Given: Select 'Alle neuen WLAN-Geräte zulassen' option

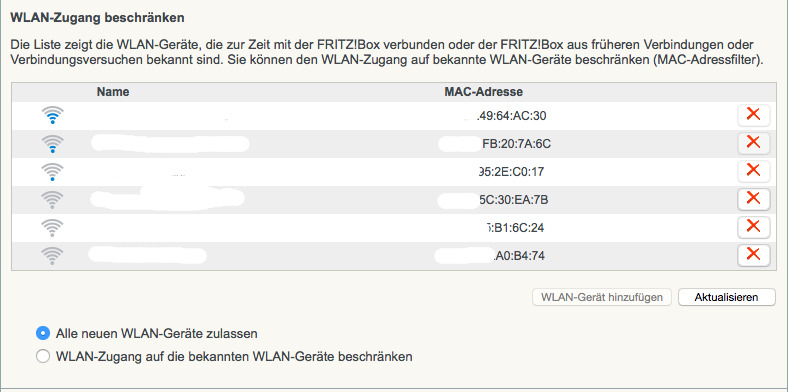Looking at the screenshot, I should [43, 333].
